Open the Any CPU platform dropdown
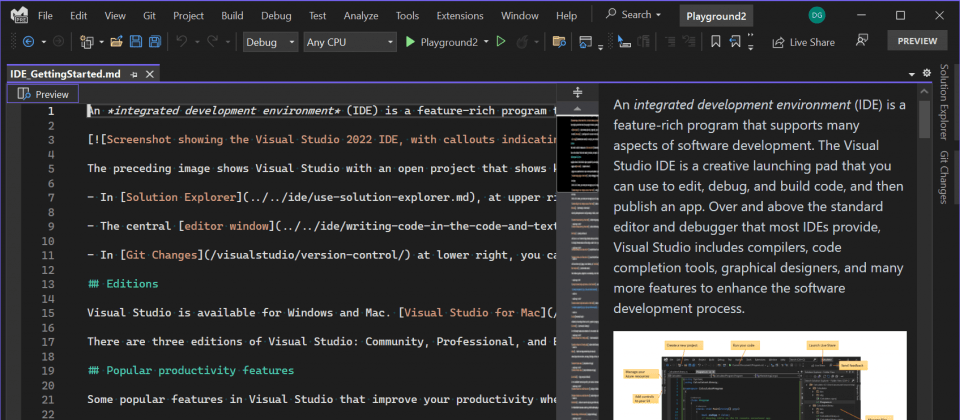Image resolution: width=960 pixels, height=420 pixels. point(350,42)
